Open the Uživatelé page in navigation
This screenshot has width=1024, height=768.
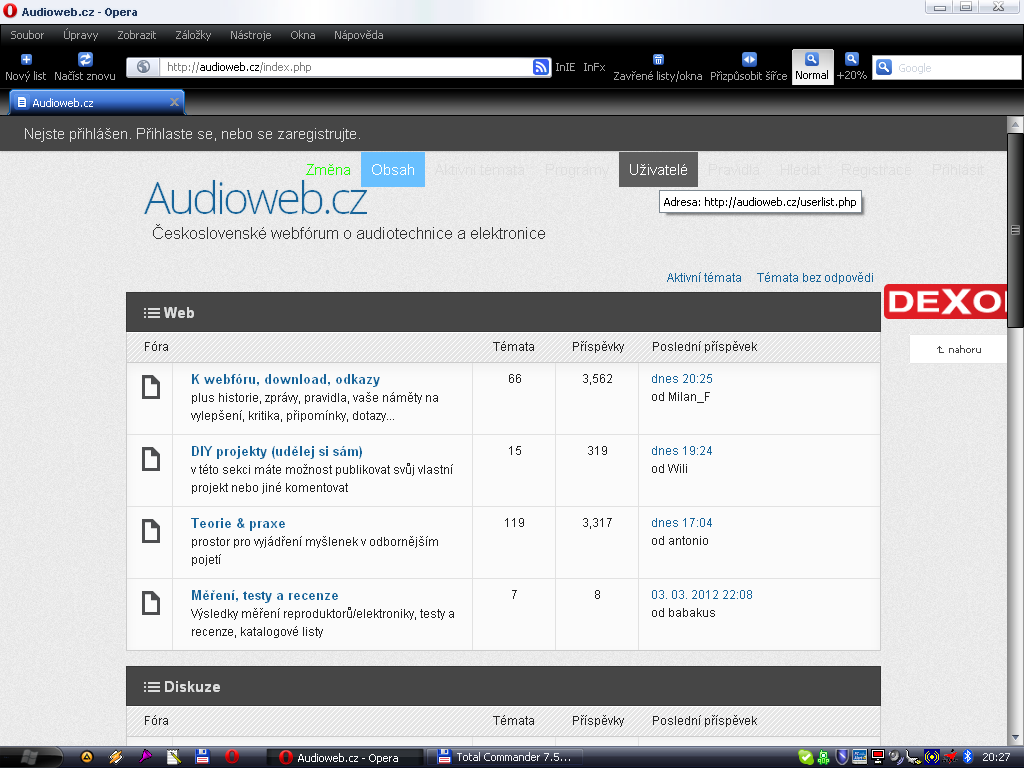tap(658, 170)
